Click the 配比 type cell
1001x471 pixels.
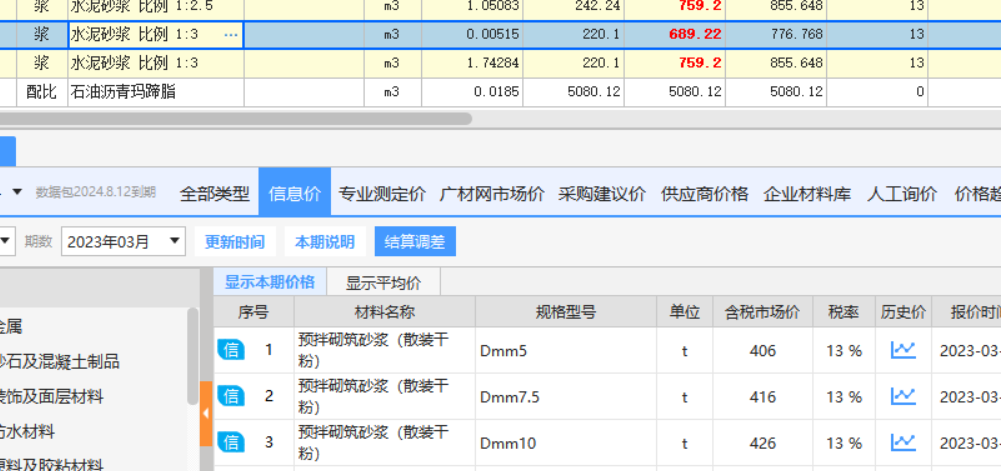point(41,92)
